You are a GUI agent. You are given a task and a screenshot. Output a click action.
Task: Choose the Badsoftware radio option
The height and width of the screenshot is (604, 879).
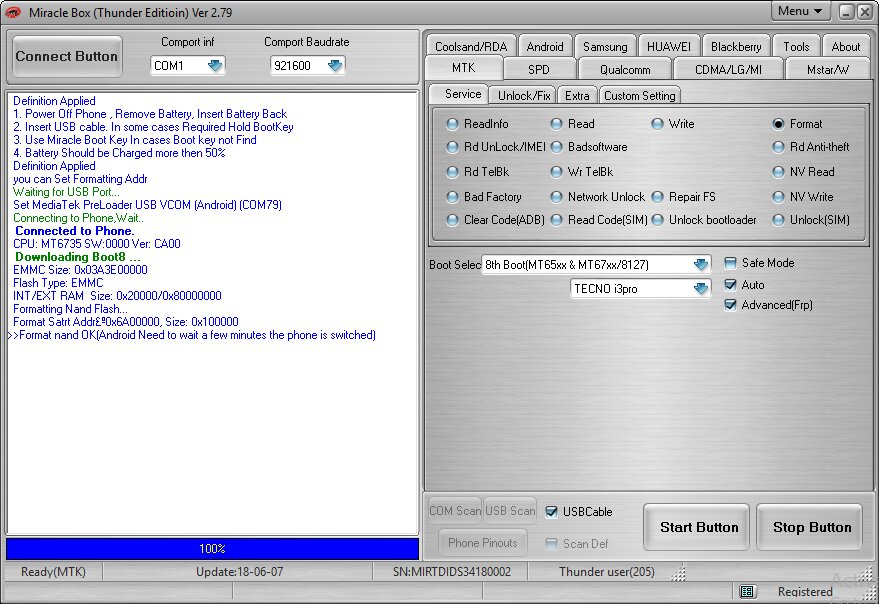(556, 147)
